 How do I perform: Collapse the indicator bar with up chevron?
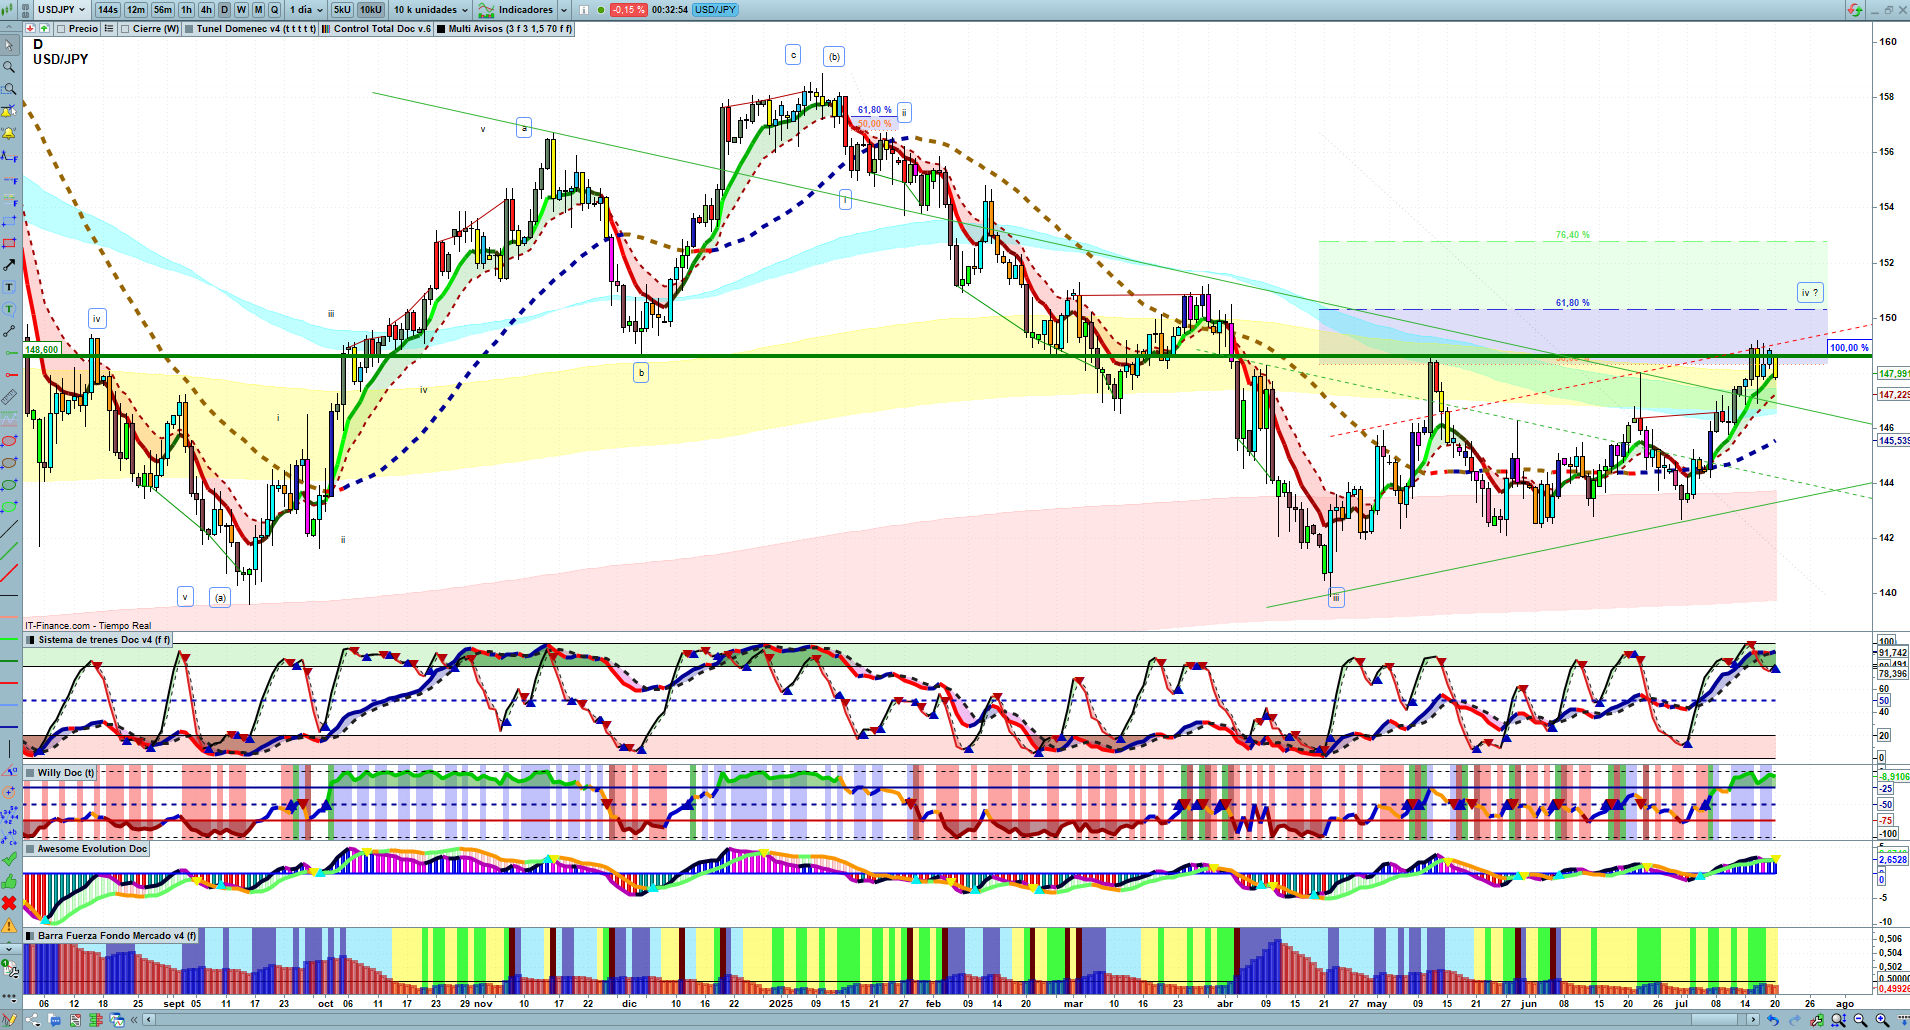click(x=8, y=29)
